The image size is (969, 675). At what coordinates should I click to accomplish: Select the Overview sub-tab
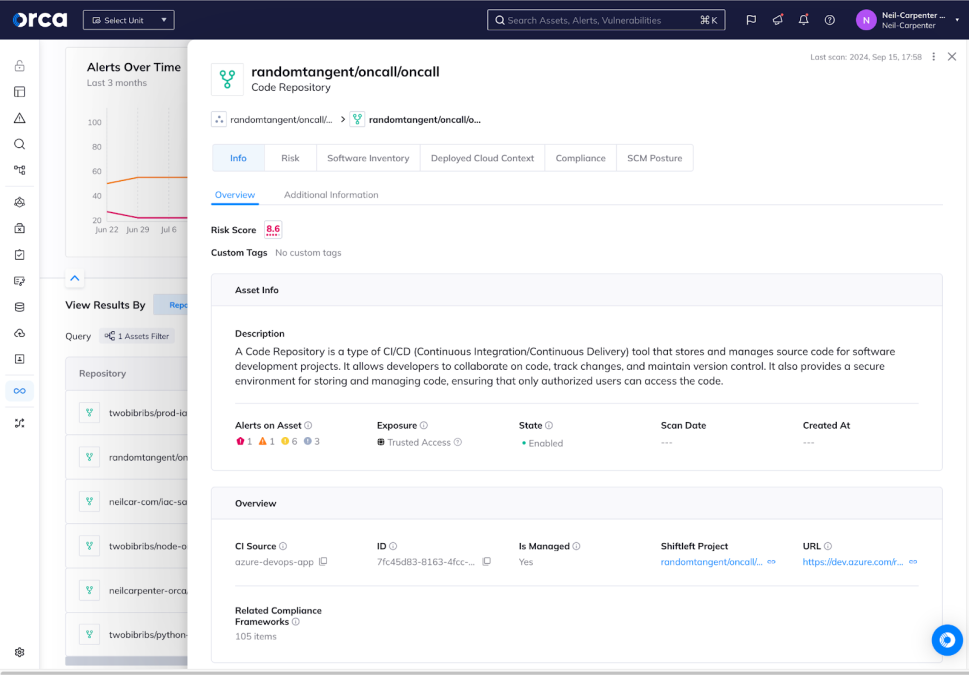235,195
